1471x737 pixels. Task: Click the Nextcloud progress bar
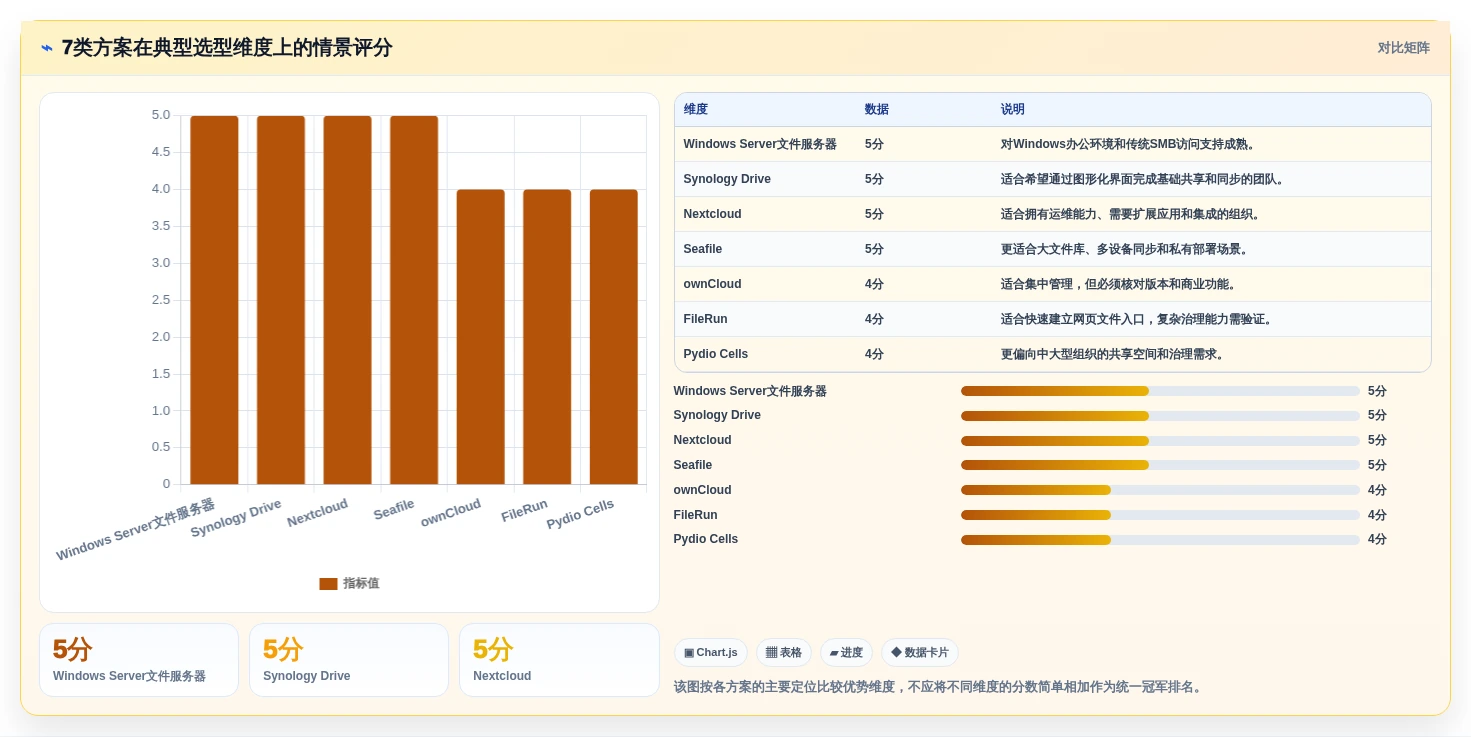pyautogui.click(x=1160, y=441)
